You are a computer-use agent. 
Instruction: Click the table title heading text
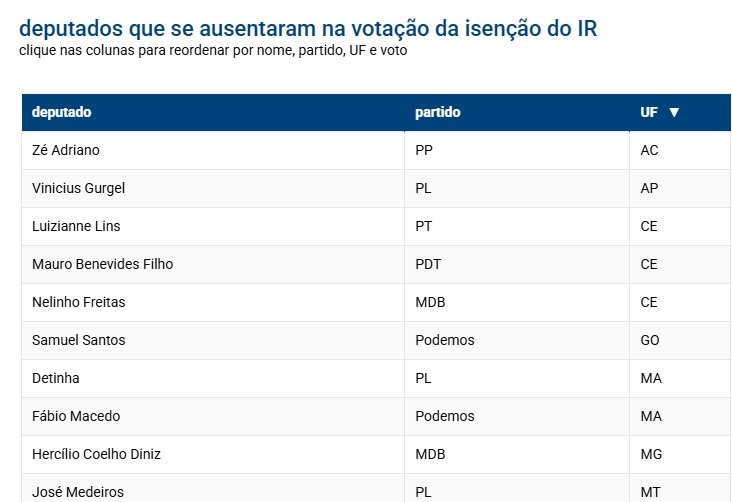pos(309,28)
